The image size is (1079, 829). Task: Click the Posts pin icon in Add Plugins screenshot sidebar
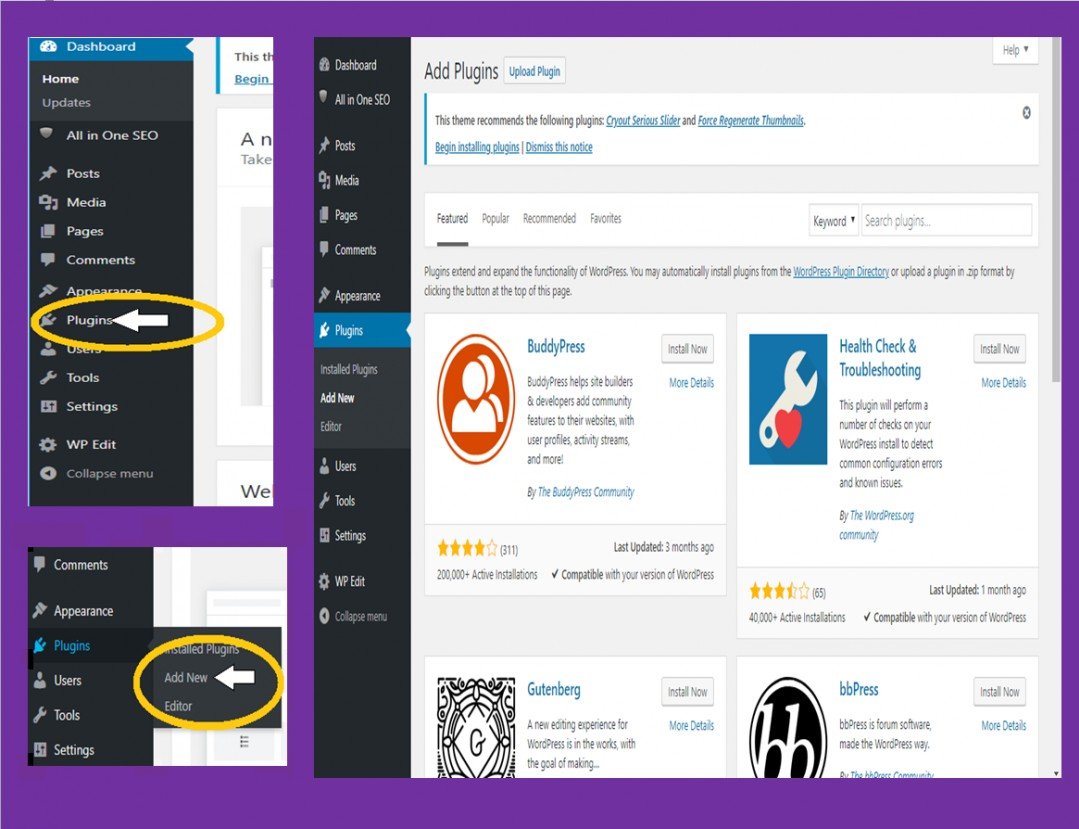point(325,145)
